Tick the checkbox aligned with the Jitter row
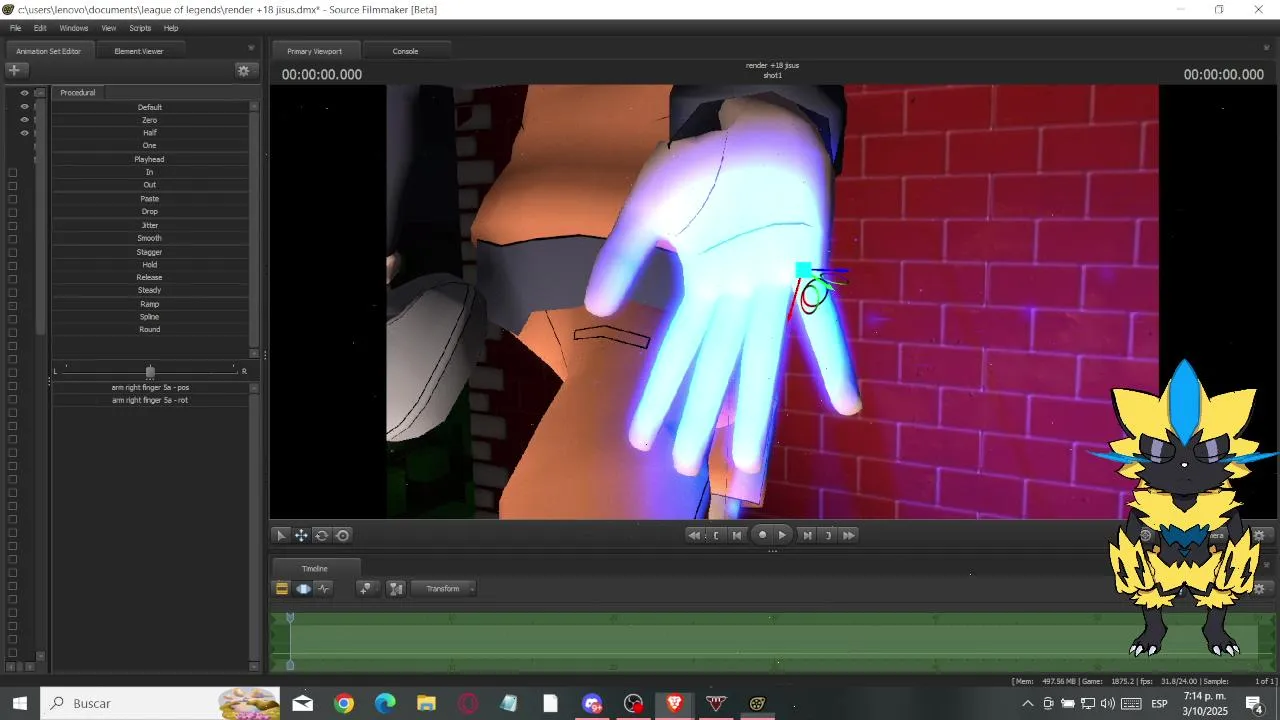 (x=13, y=225)
